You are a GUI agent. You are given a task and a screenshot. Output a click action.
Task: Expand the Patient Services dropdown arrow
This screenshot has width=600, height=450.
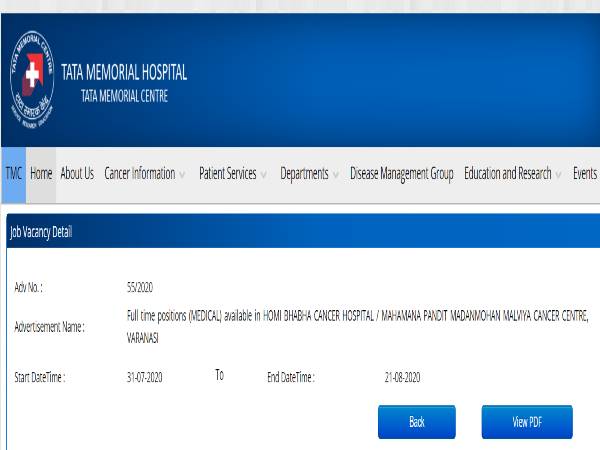264,175
